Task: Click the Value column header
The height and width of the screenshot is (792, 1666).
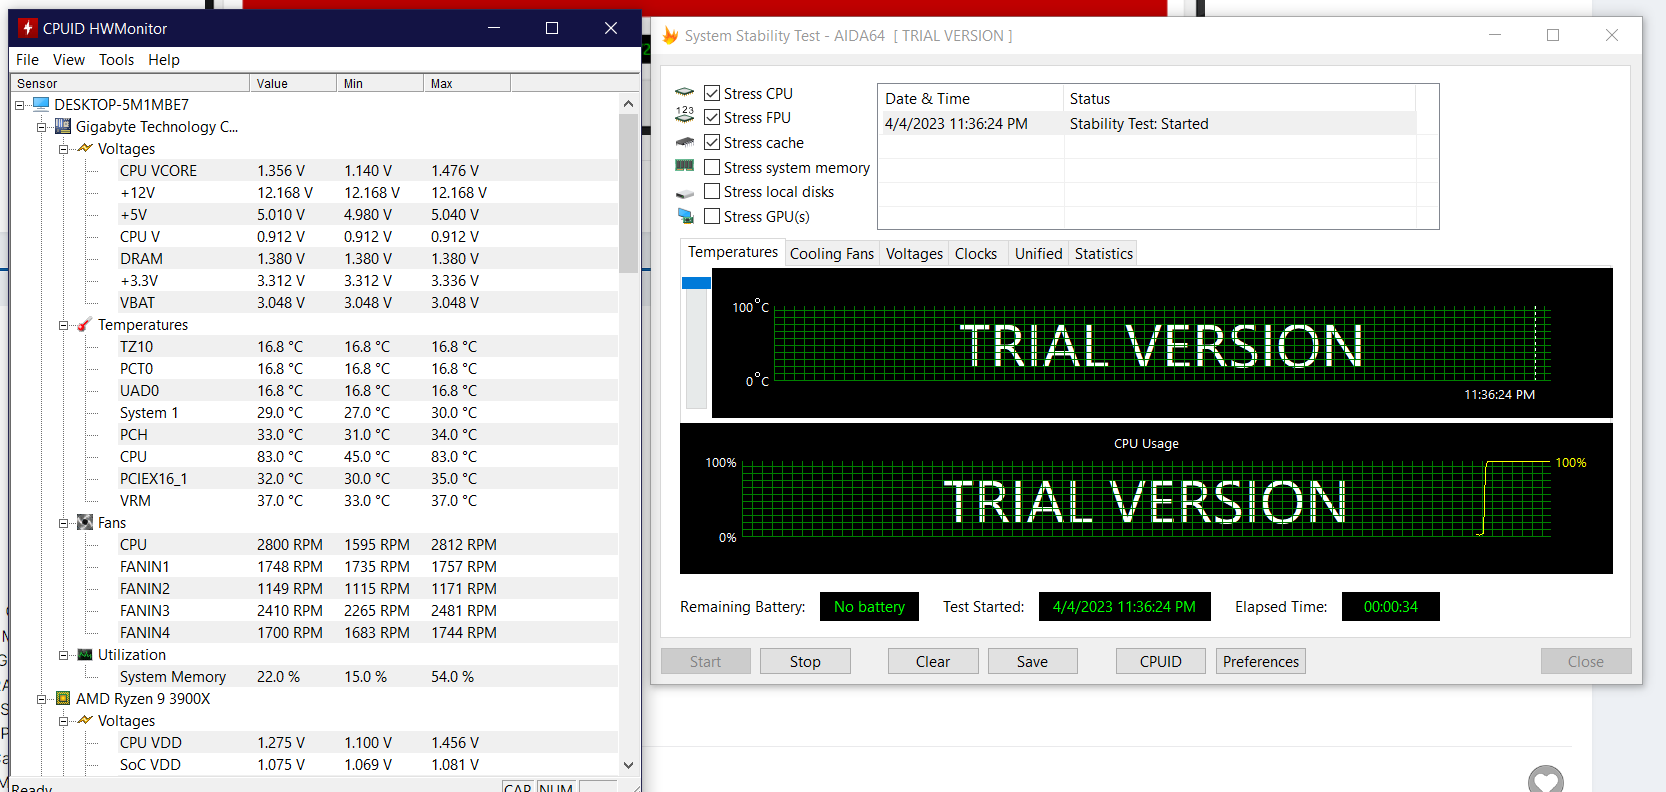Action: (x=293, y=83)
